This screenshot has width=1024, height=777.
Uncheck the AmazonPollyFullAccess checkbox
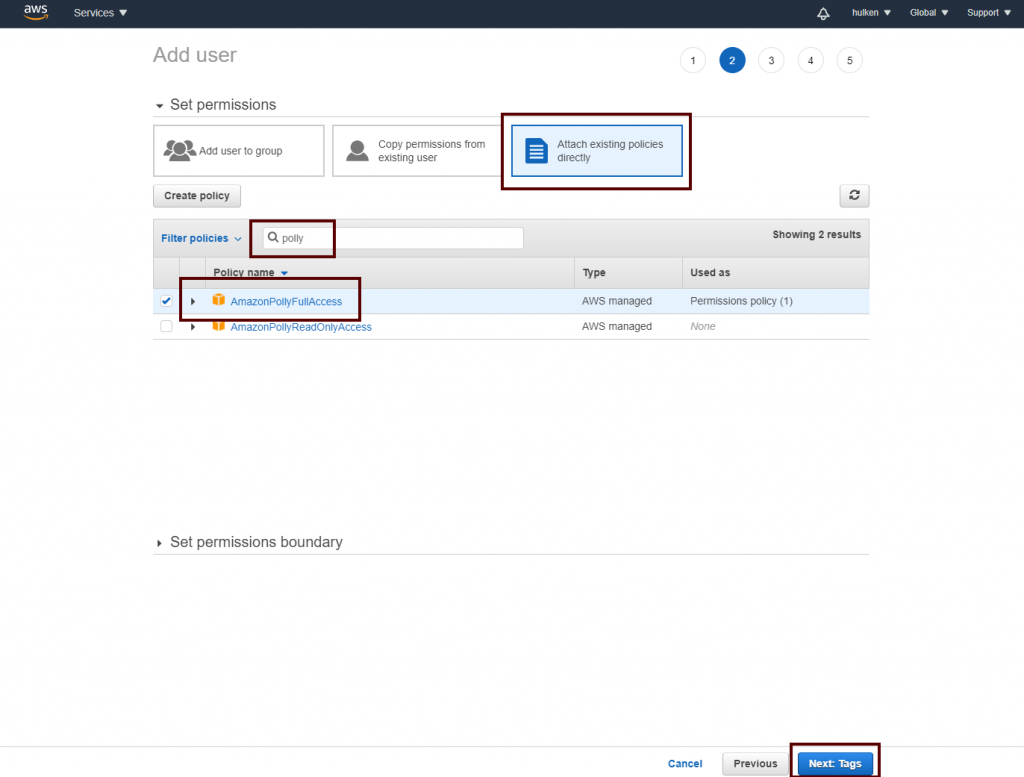coord(166,301)
